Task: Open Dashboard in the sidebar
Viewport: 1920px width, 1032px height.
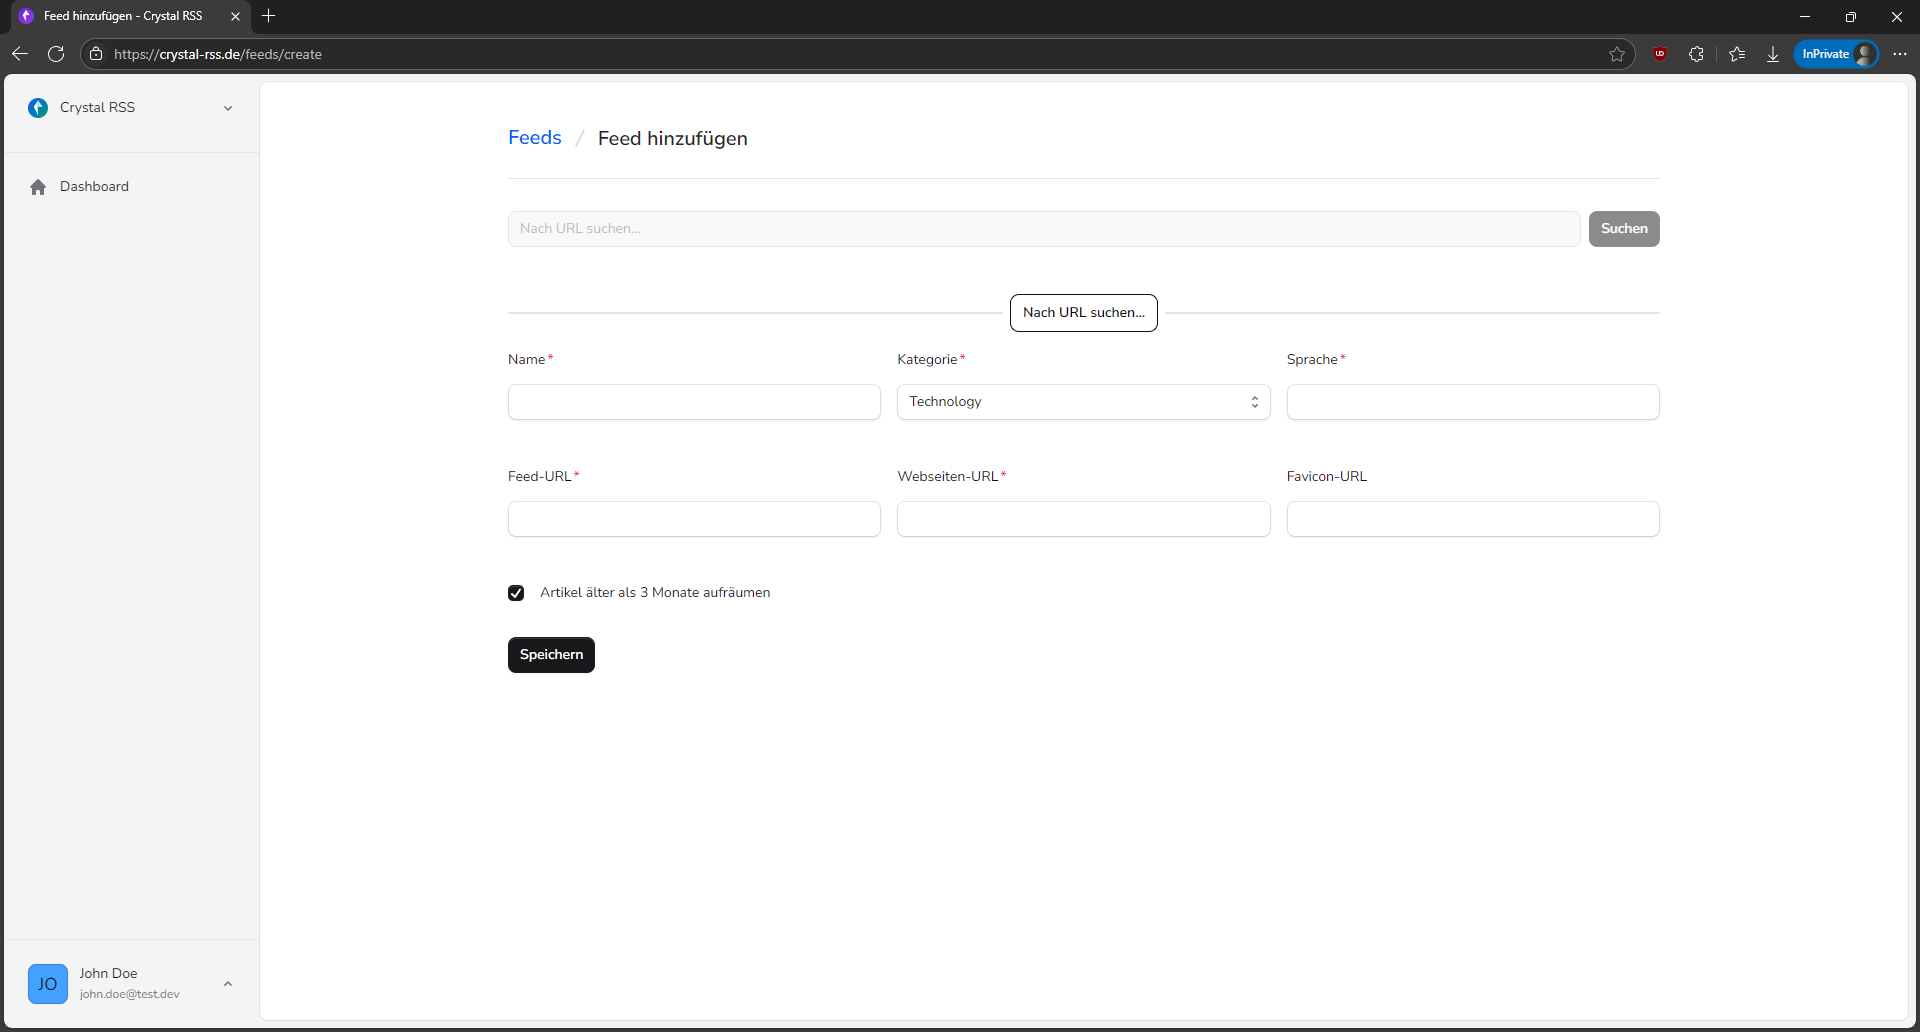Action: [94, 187]
